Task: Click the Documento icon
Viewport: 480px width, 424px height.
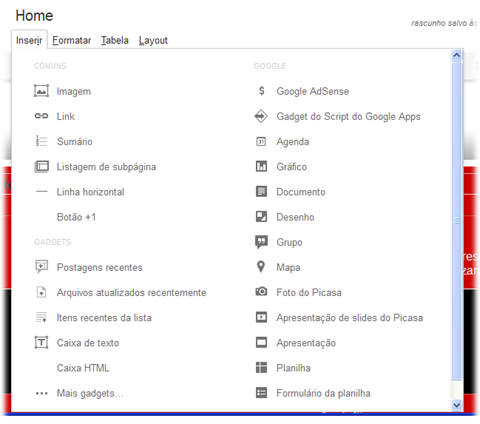Action: (x=261, y=192)
